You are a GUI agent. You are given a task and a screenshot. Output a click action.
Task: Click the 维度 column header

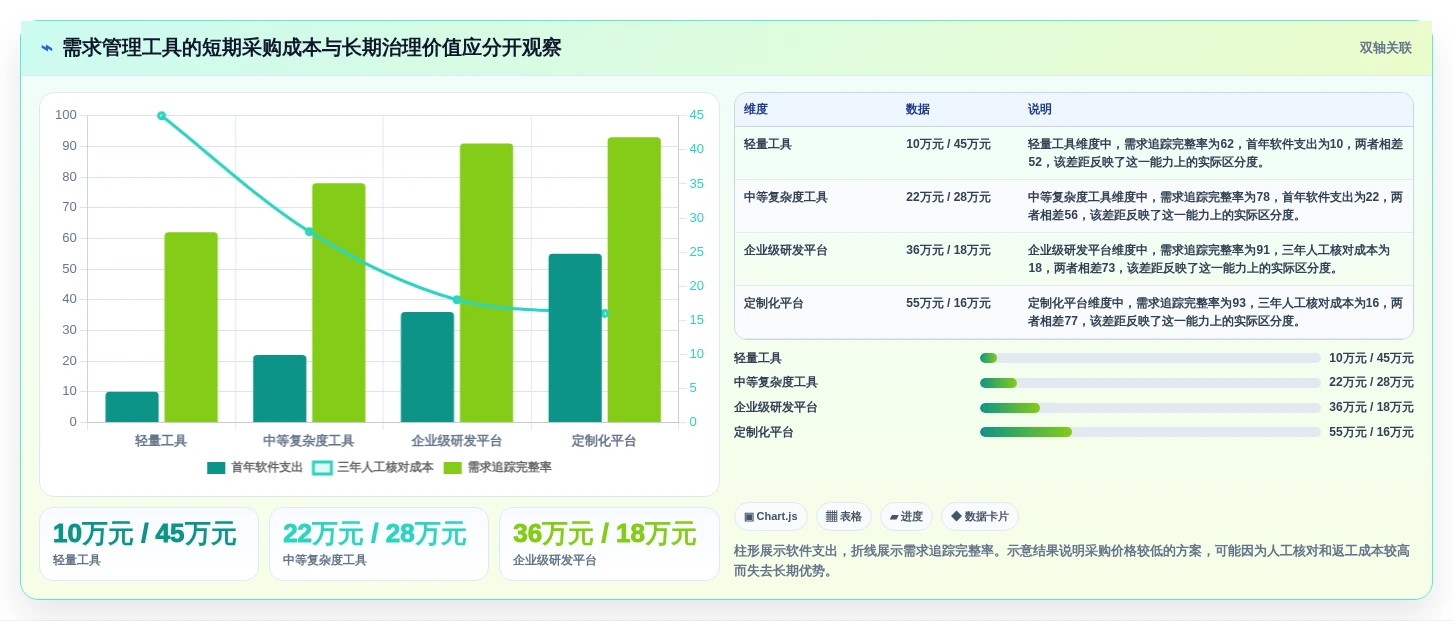click(756, 110)
